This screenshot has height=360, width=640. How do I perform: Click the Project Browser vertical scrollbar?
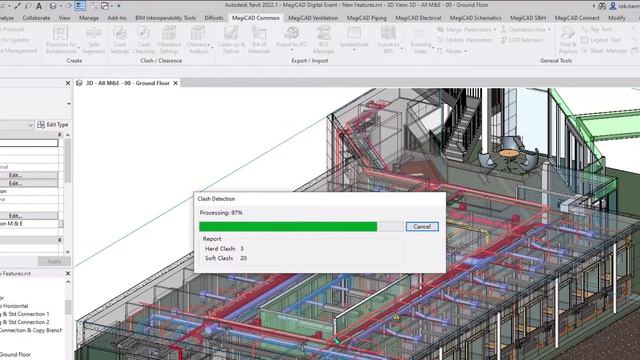coord(68,307)
